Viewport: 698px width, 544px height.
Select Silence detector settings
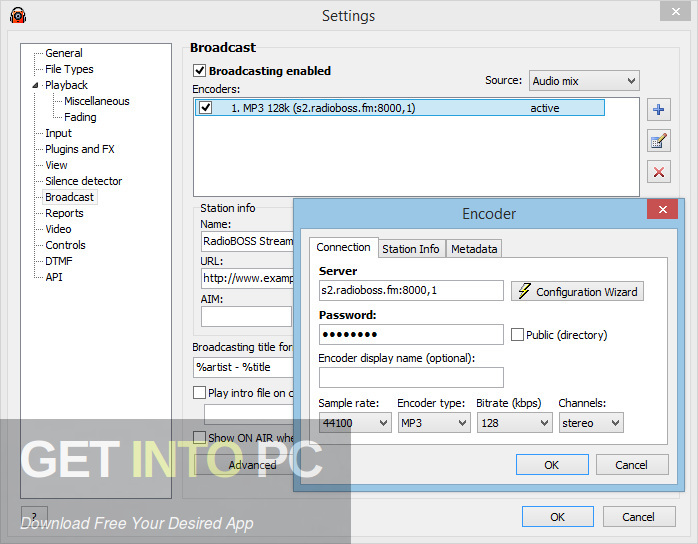tap(83, 181)
